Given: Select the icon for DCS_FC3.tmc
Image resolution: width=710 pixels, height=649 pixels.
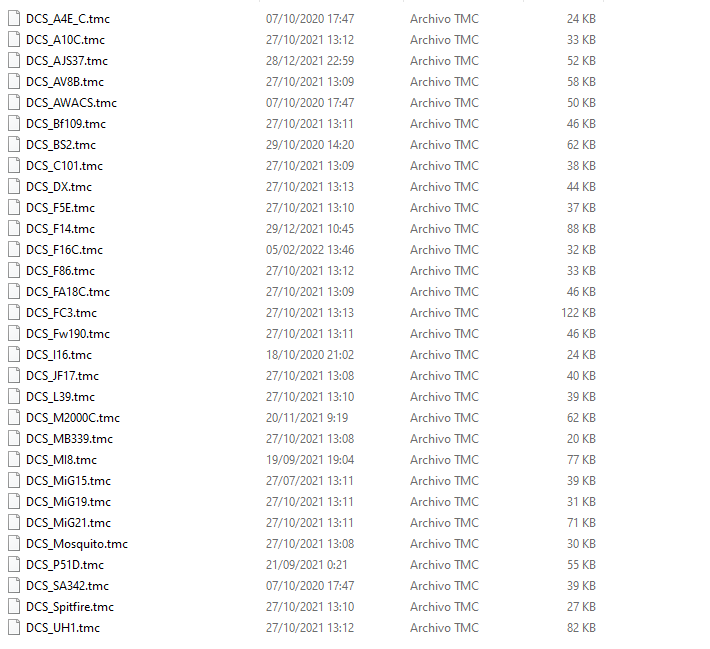Looking at the screenshot, I should (x=14, y=312).
